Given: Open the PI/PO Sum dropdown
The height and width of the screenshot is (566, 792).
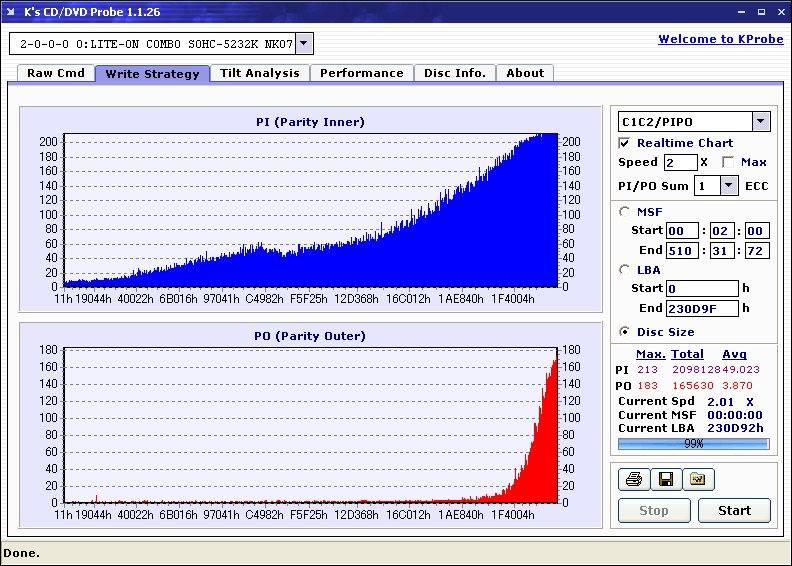Looking at the screenshot, I should tap(728, 186).
